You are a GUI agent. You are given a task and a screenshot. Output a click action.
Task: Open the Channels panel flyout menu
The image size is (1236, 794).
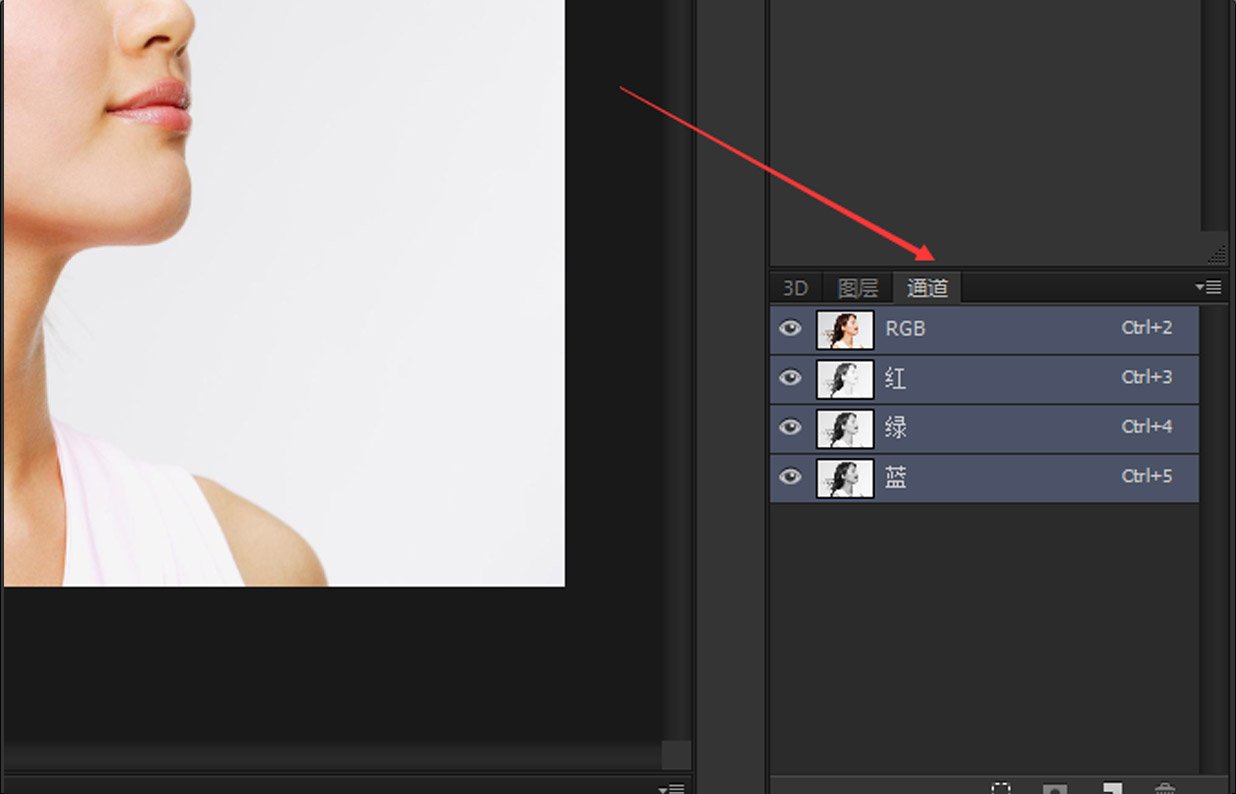coord(1208,287)
